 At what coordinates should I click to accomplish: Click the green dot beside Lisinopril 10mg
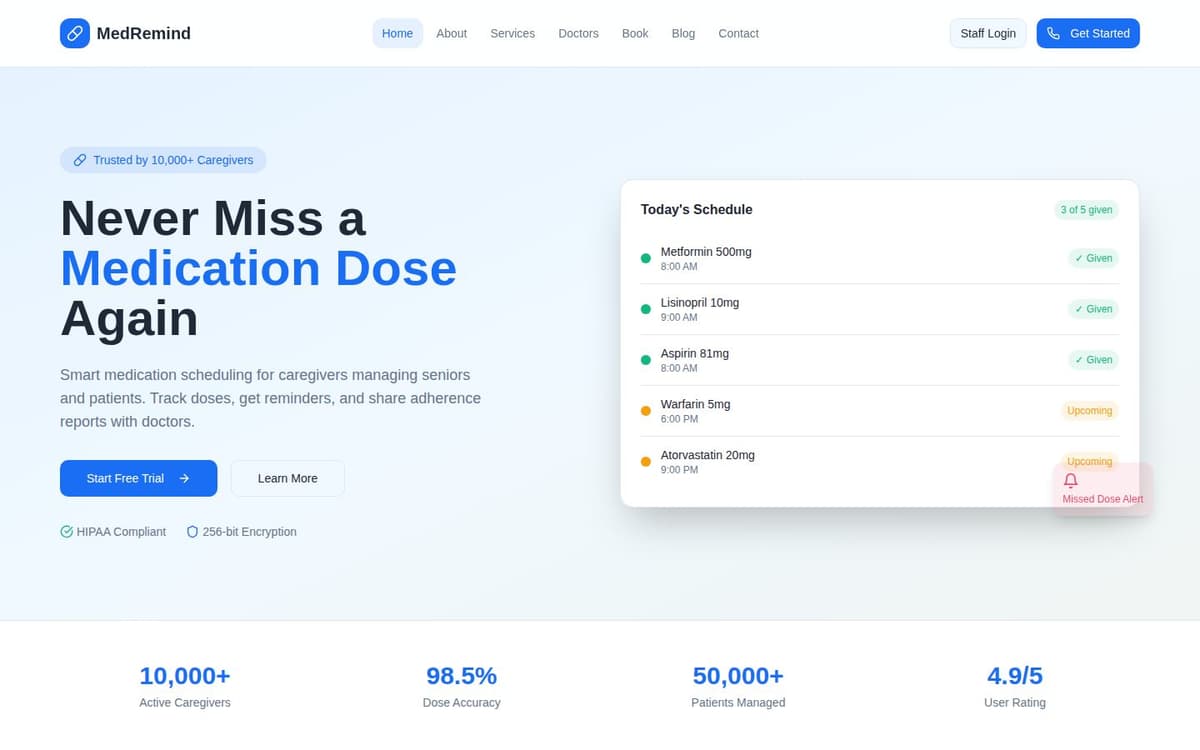(646, 309)
